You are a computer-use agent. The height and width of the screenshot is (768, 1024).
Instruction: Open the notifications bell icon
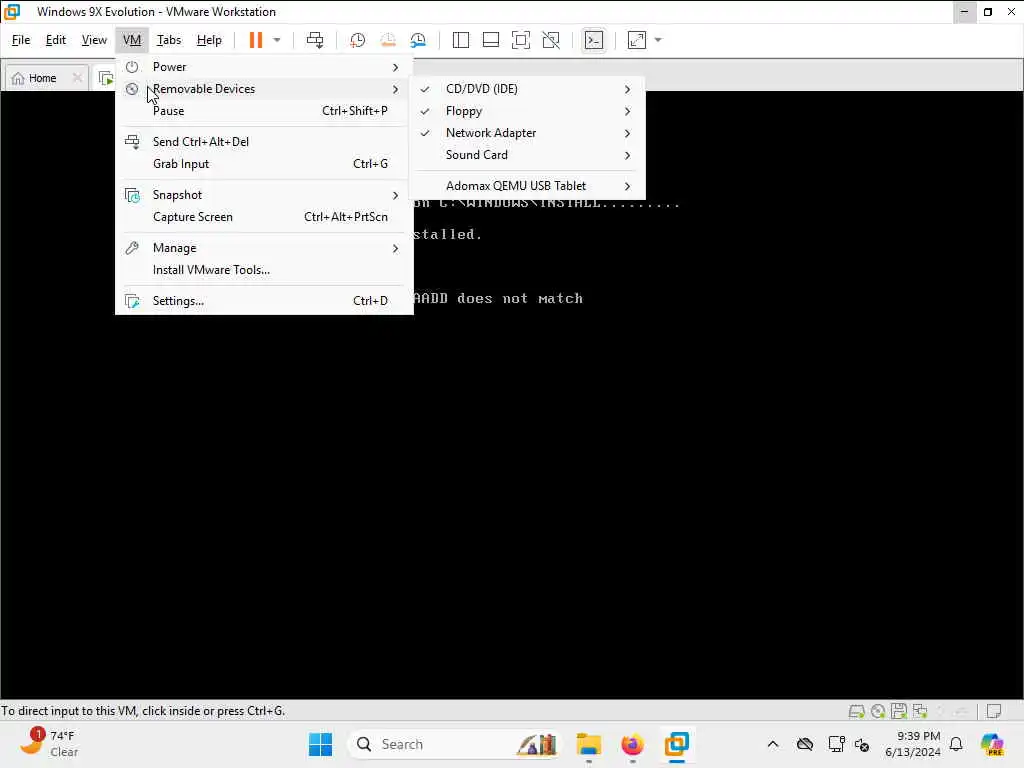tap(956, 744)
